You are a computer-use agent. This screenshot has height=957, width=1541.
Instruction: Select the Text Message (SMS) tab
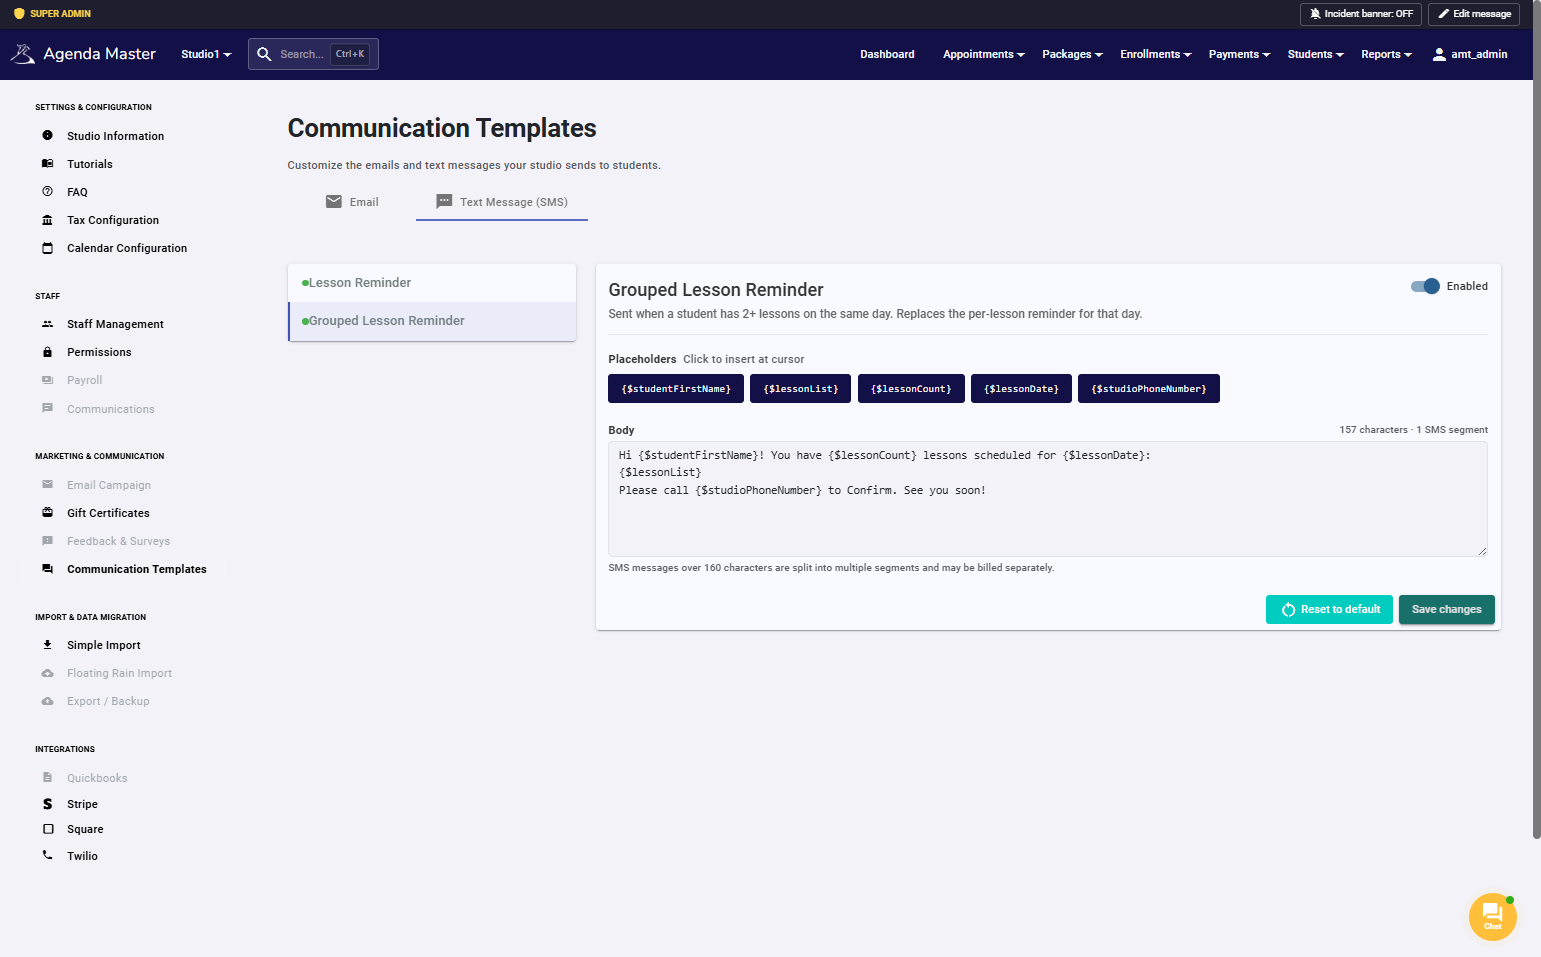[502, 202]
